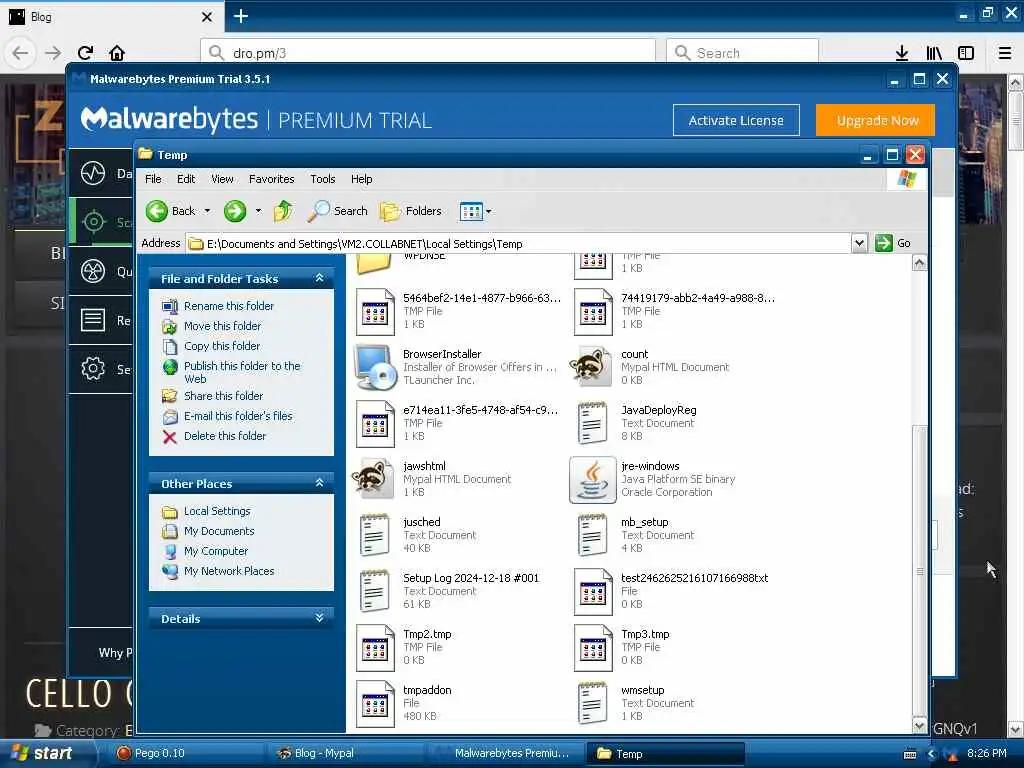
Task: Collapse the Other Places panel
Action: coord(319,483)
